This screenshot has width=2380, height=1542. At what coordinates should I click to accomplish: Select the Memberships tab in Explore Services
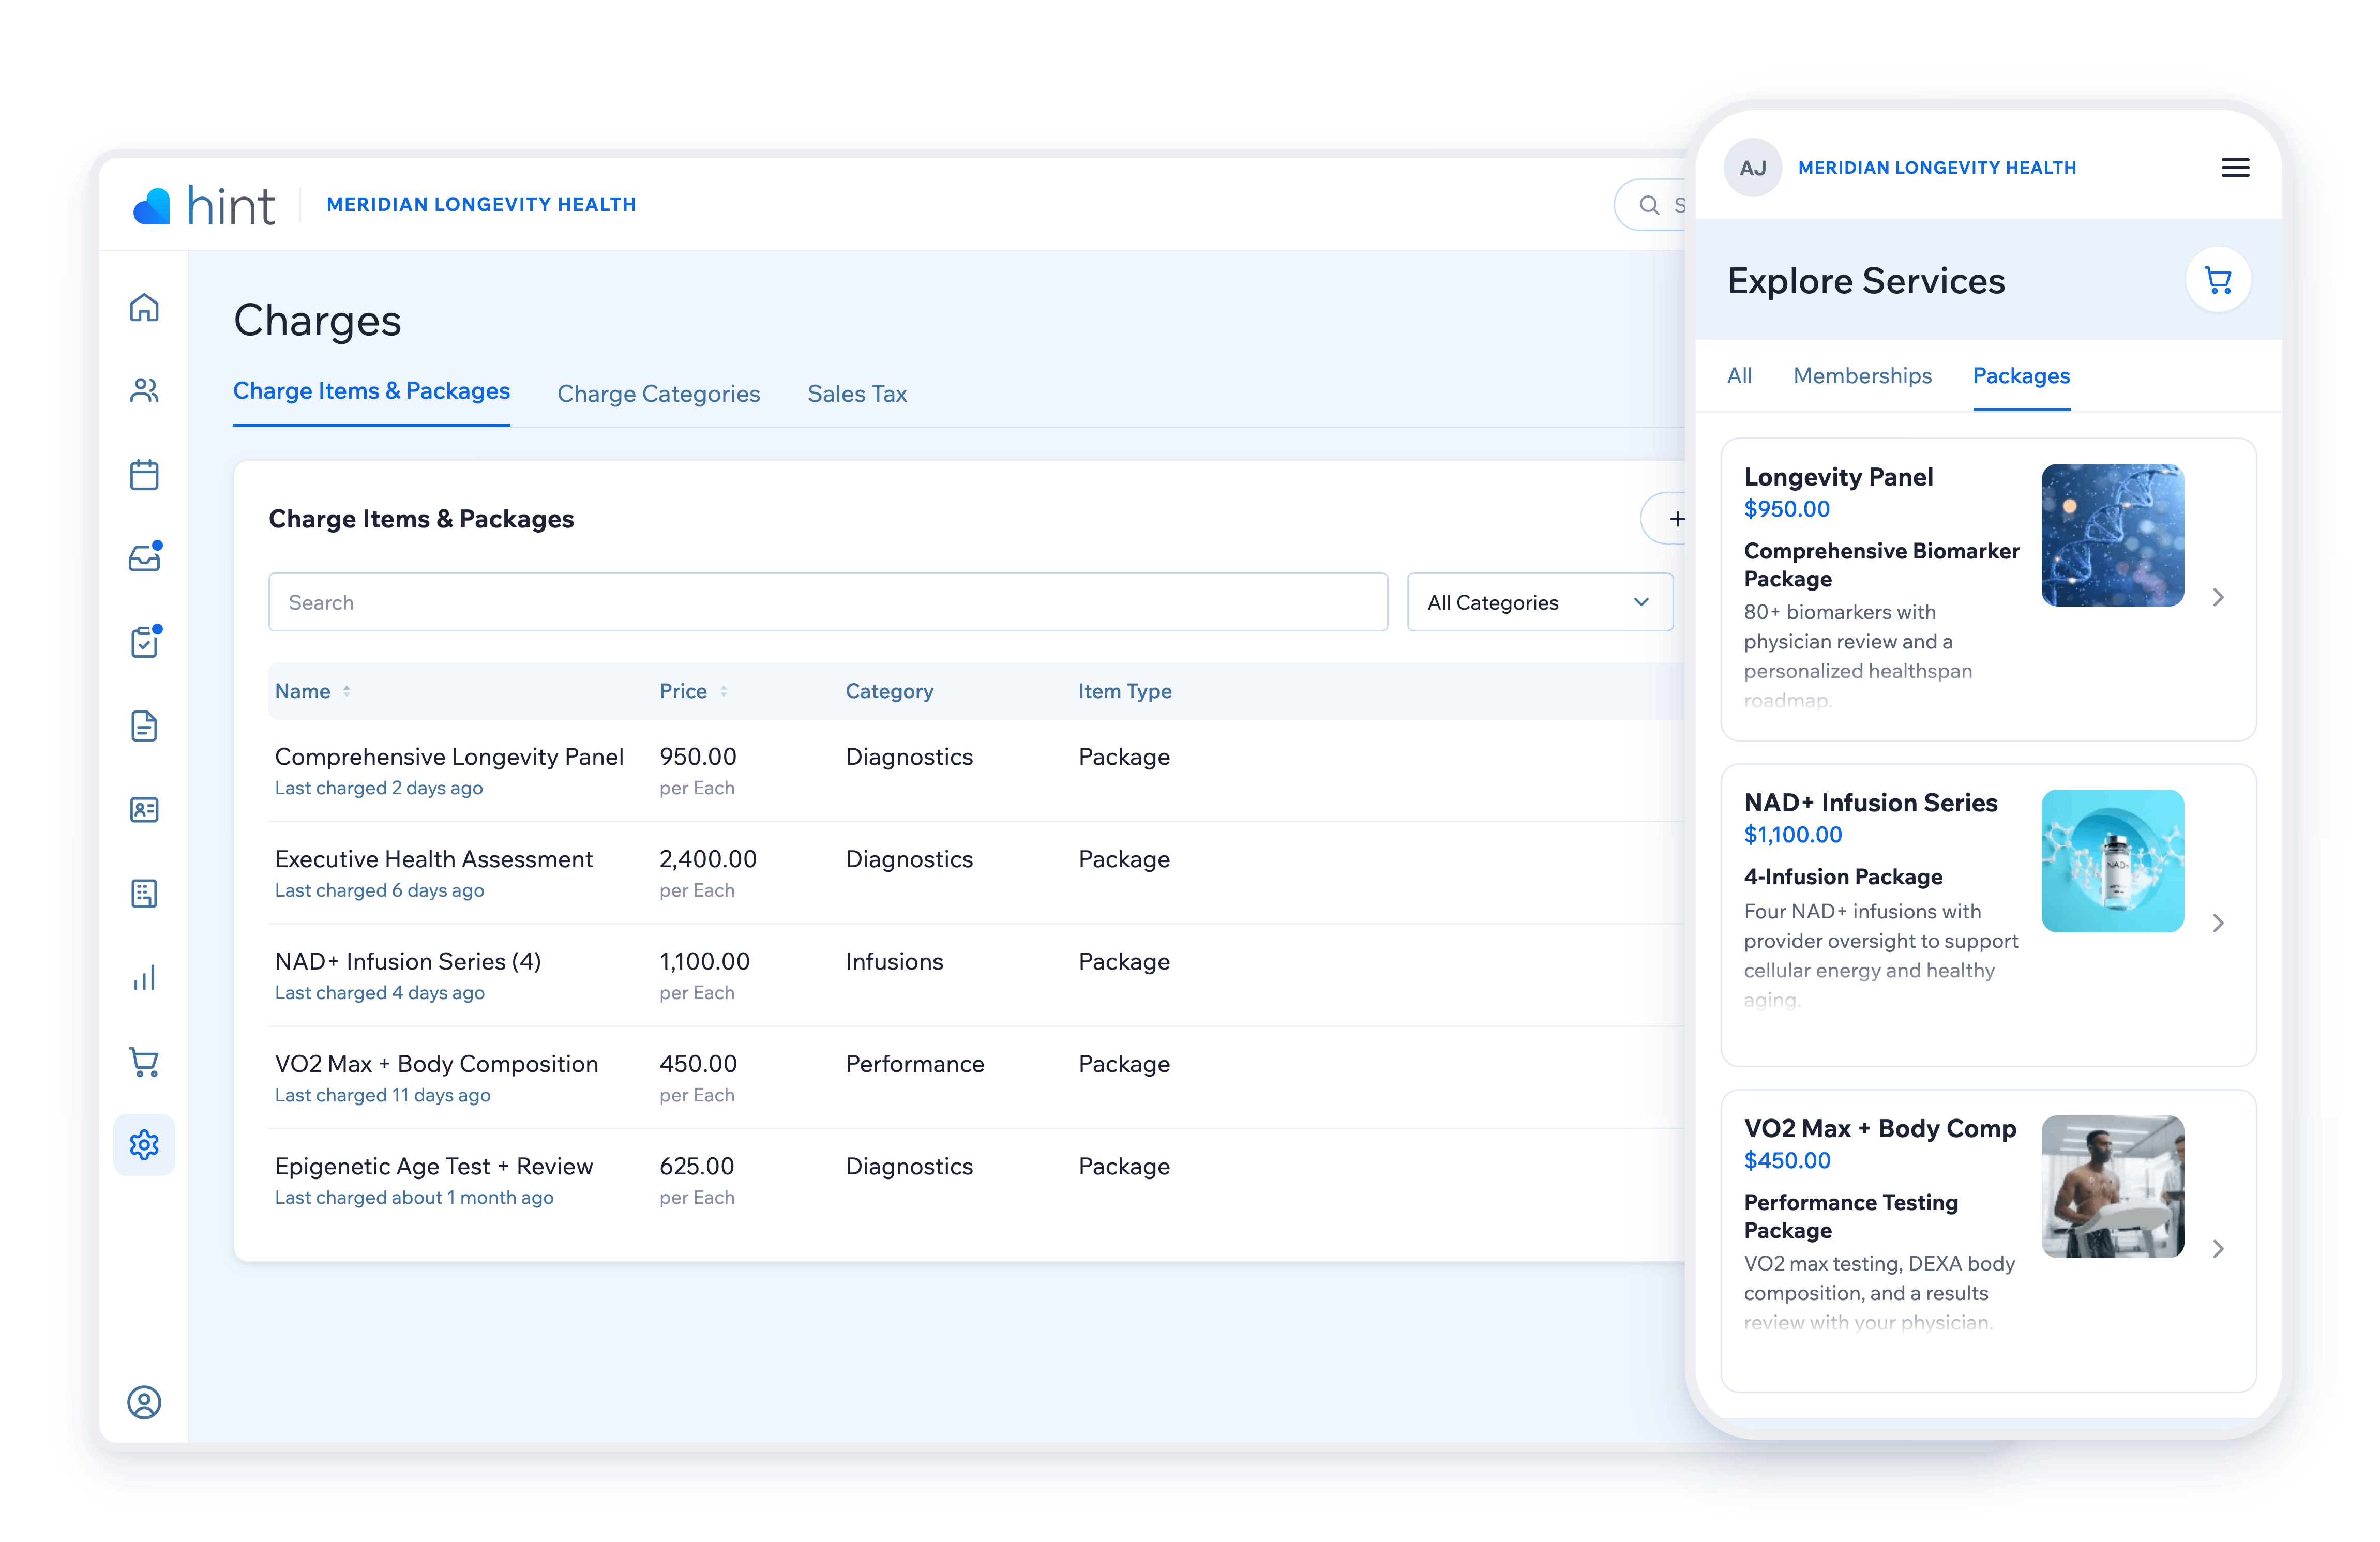click(1862, 376)
